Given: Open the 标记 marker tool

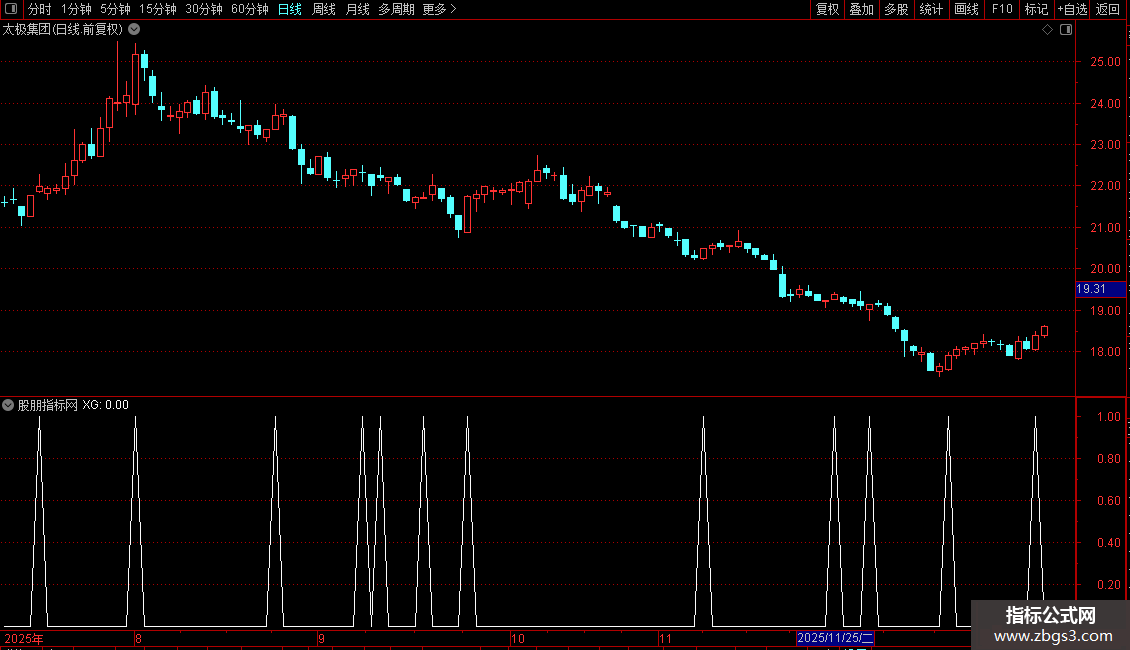Looking at the screenshot, I should (1036, 9).
